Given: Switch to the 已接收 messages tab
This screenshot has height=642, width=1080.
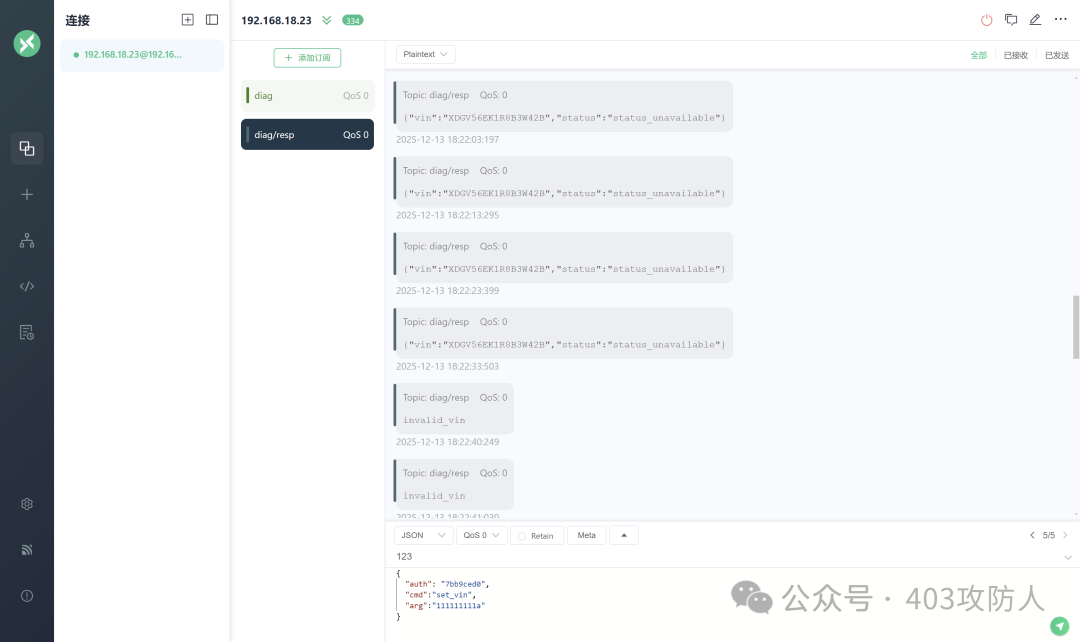Looking at the screenshot, I should click(x=1015, y=56).
